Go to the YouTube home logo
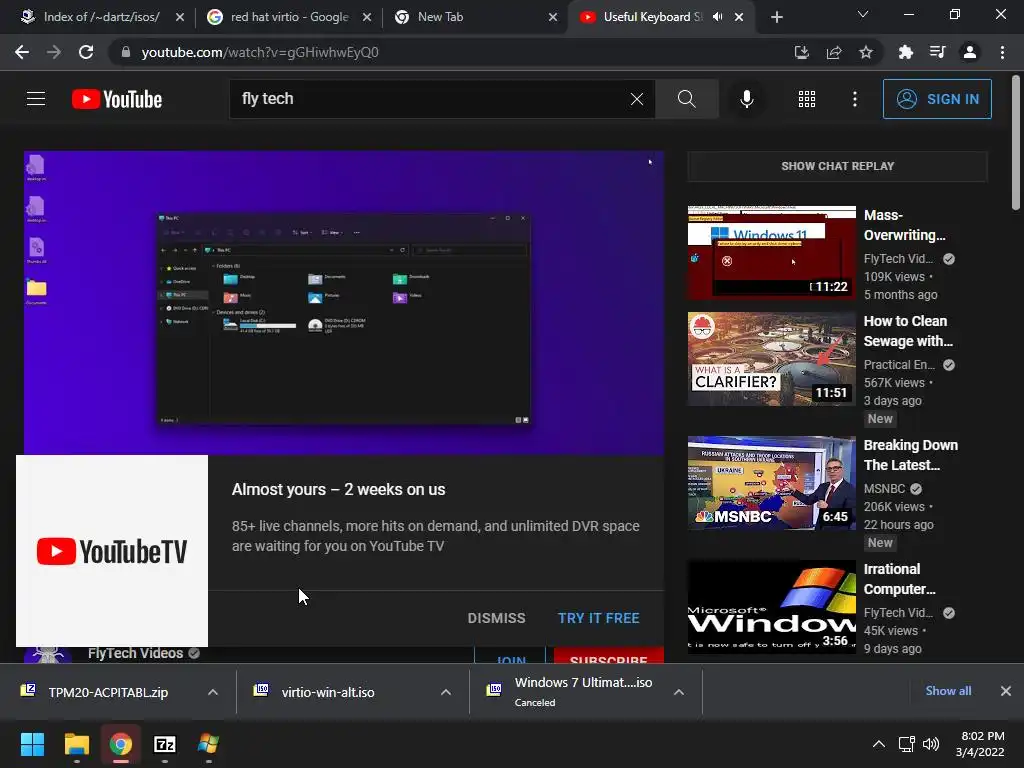Viewport: 1024px width, 768px height. (x=117, y=99)
